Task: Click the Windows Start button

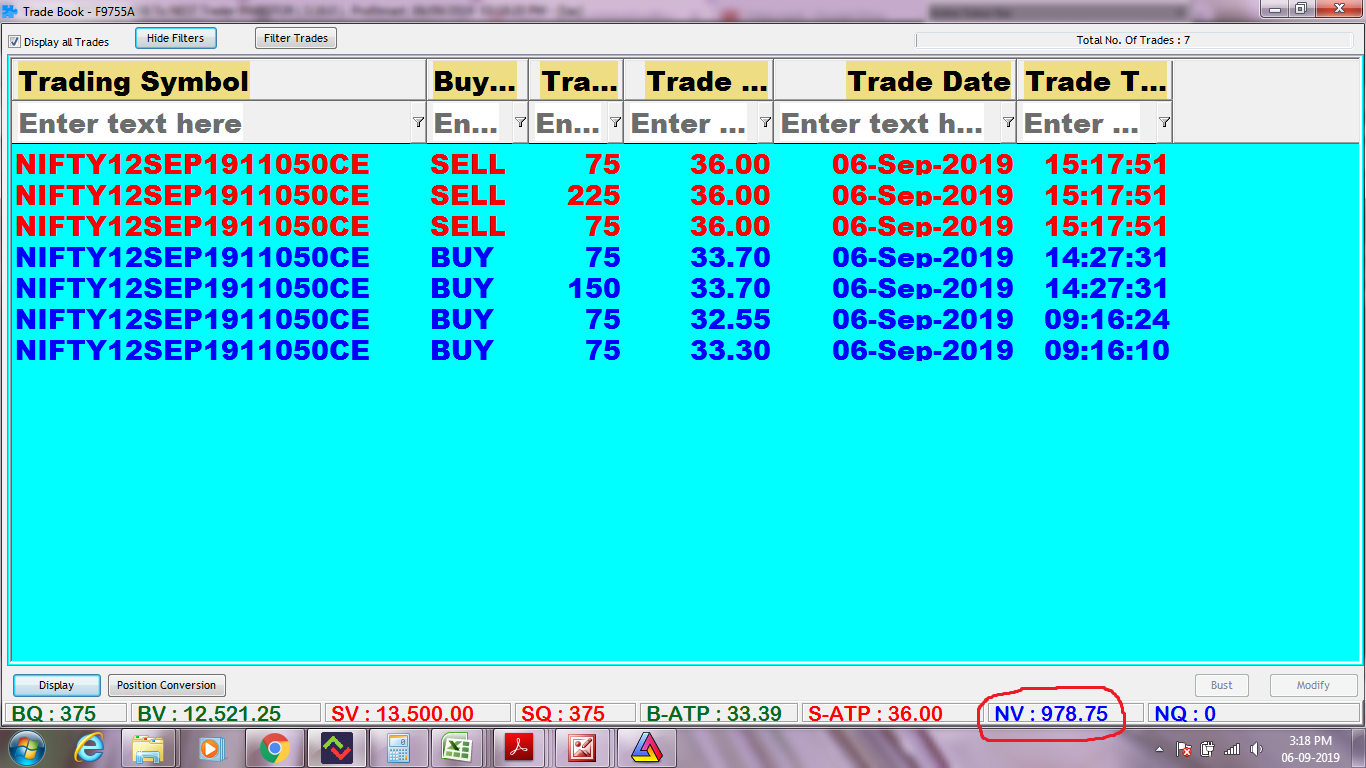Action: [x=27, y=747]
